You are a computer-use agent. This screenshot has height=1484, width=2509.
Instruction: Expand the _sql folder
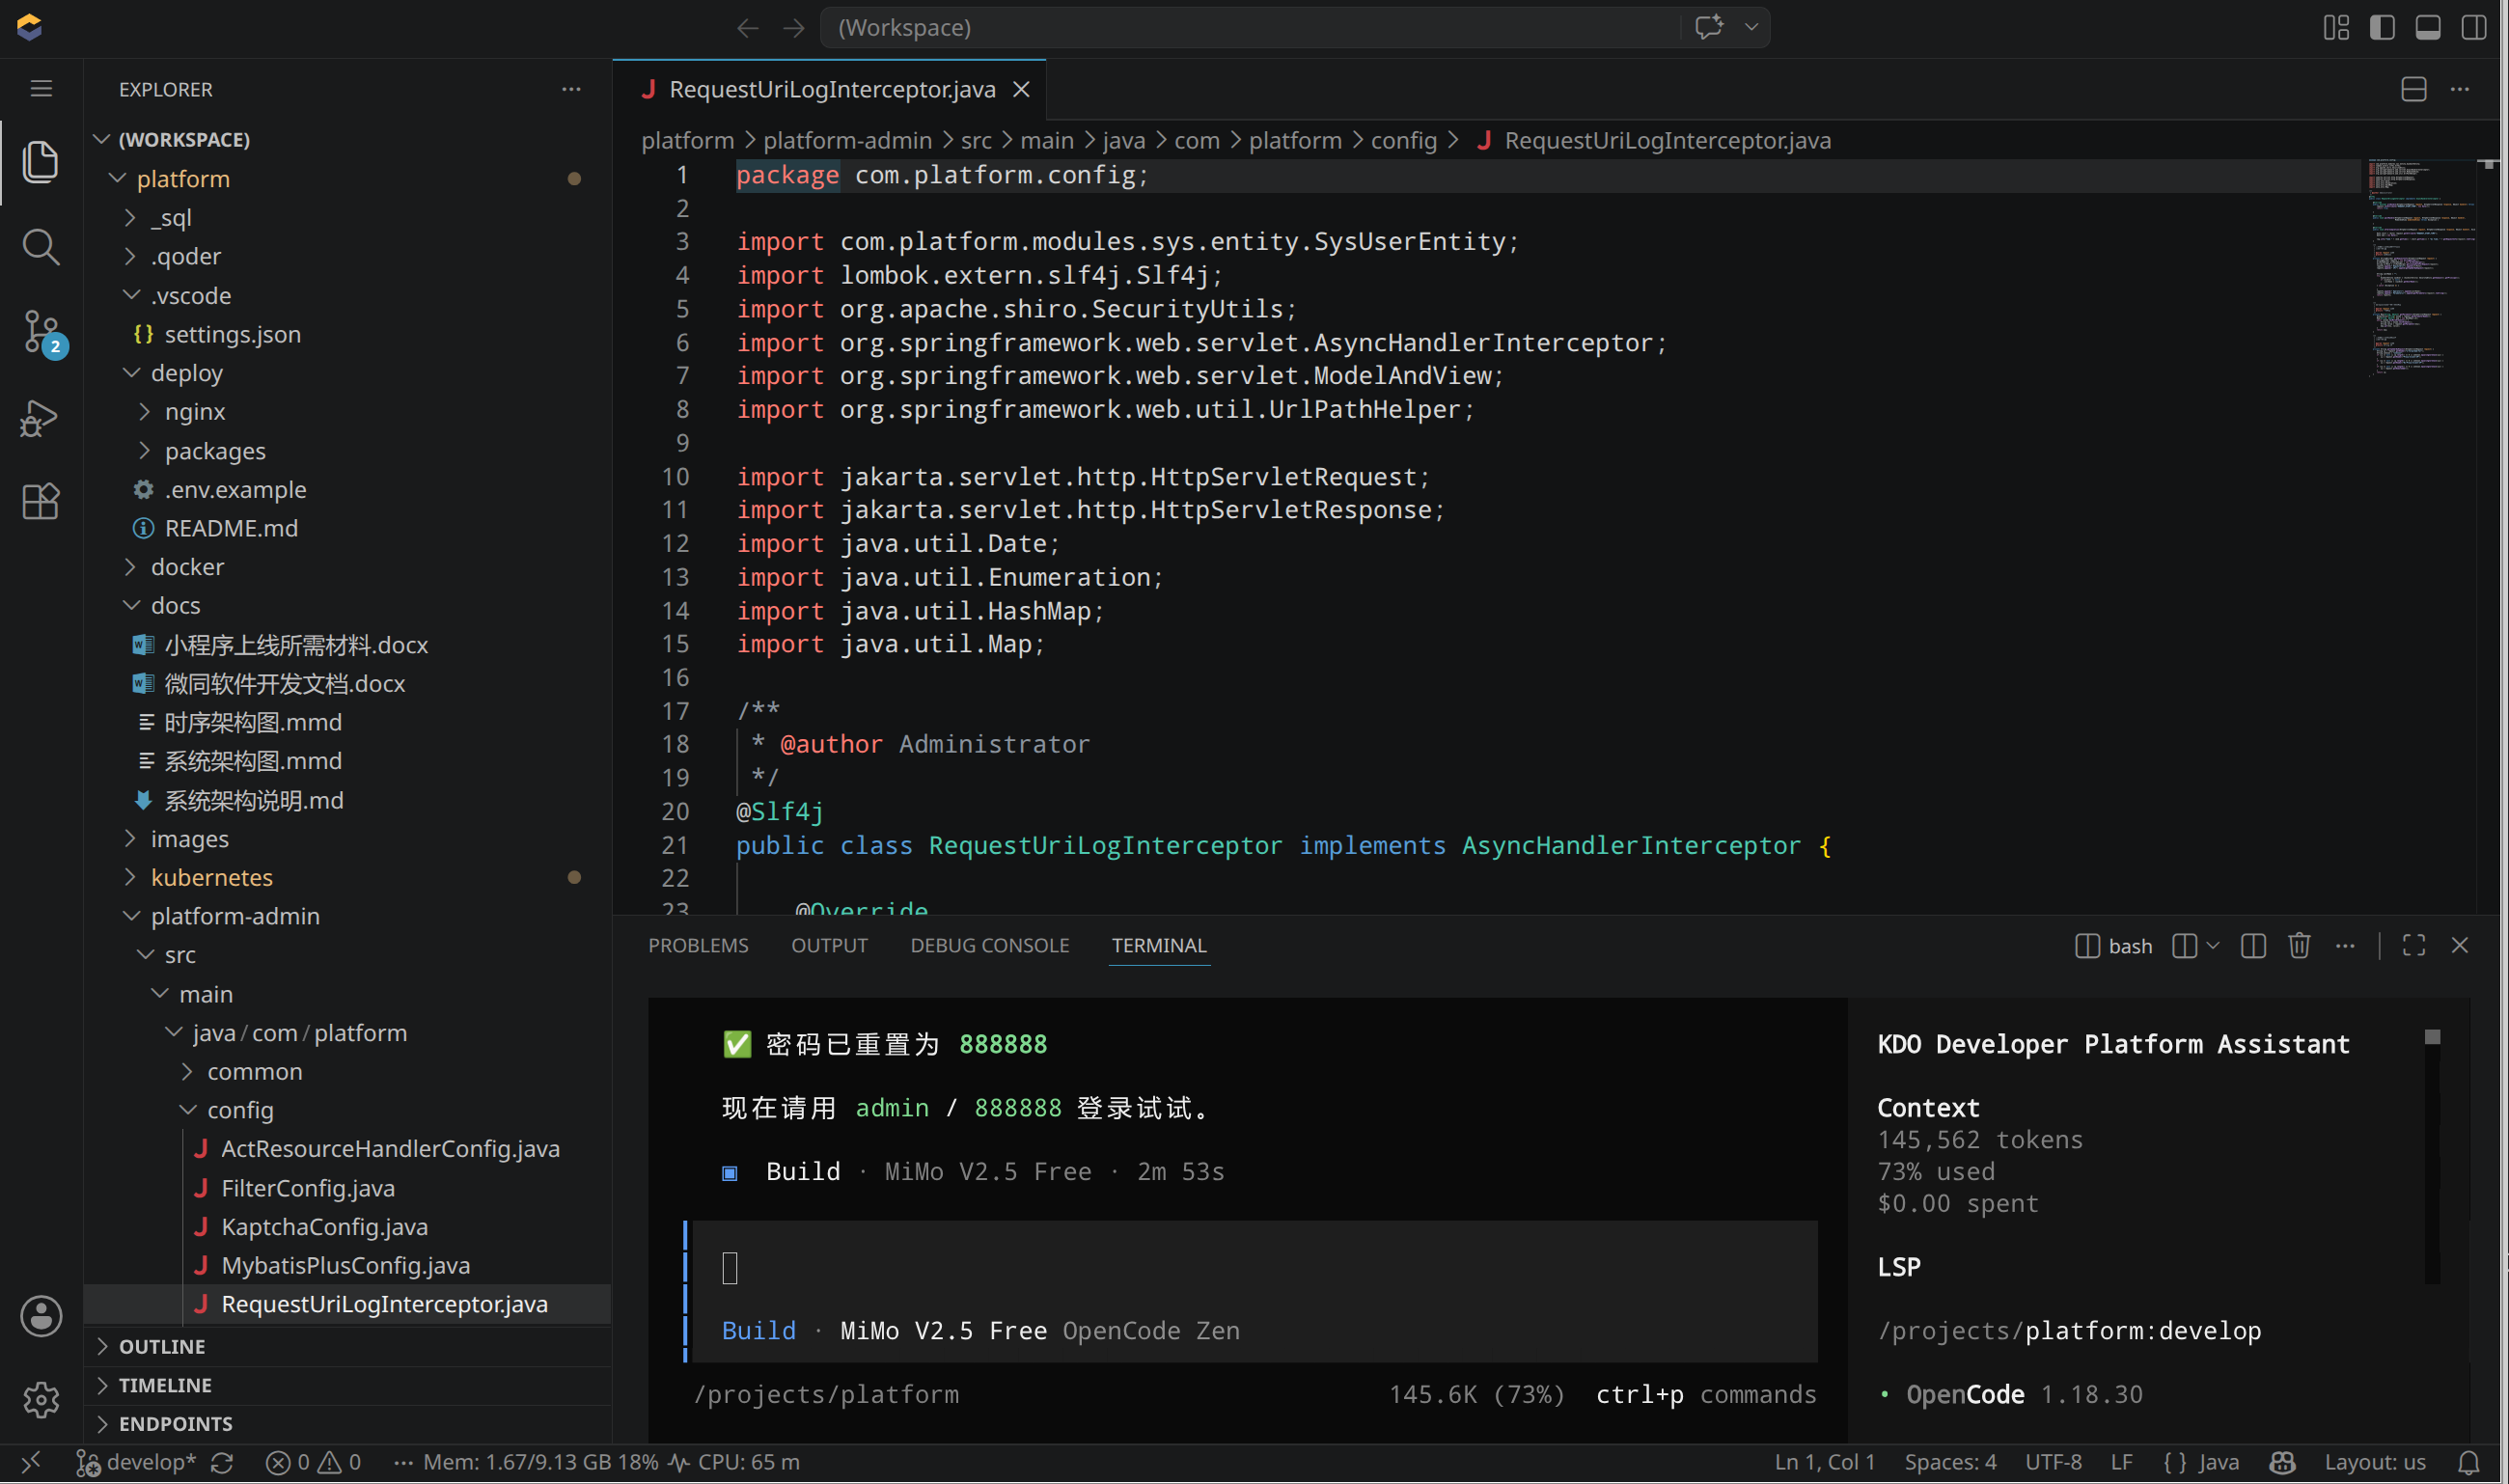[x=347, y=217]
